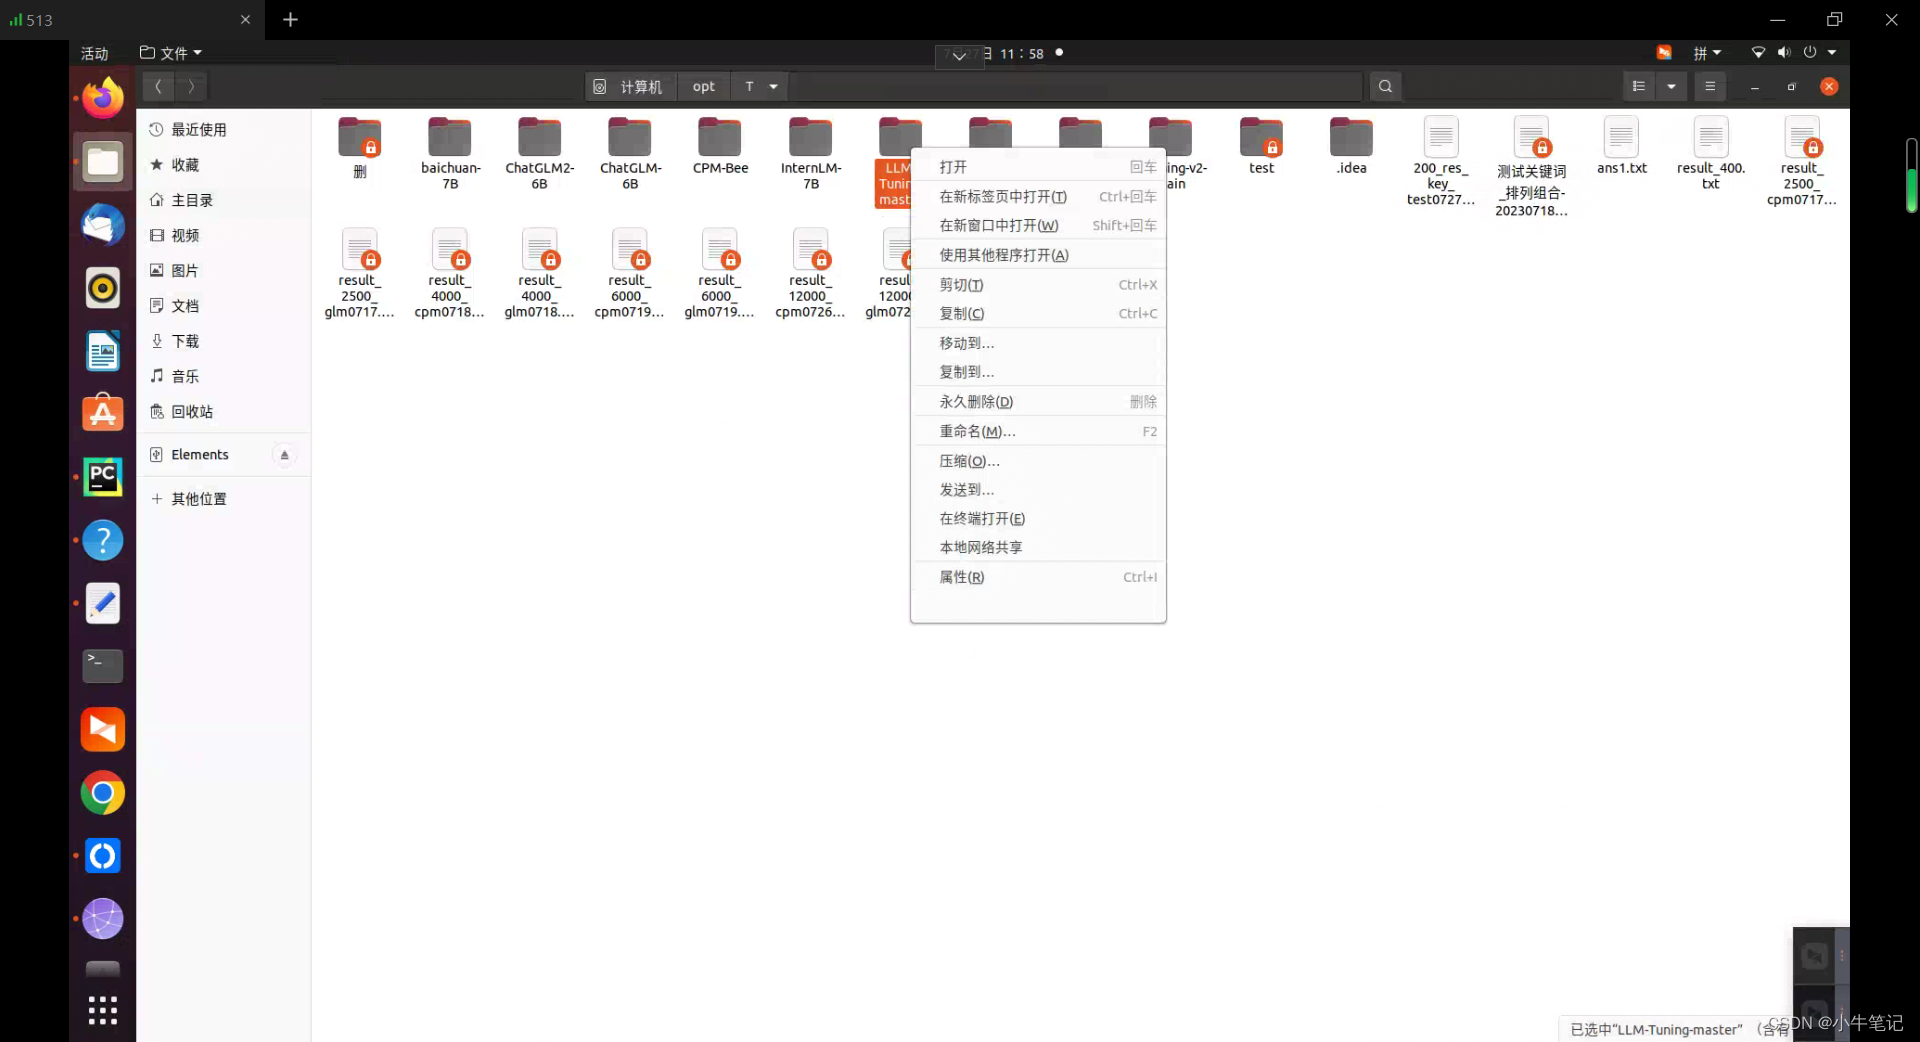Image resolution: width=1920 pixels, height=1042 pixels.
Task: Choose 在终端打开 menu entry
Action: click(1038, 519)
